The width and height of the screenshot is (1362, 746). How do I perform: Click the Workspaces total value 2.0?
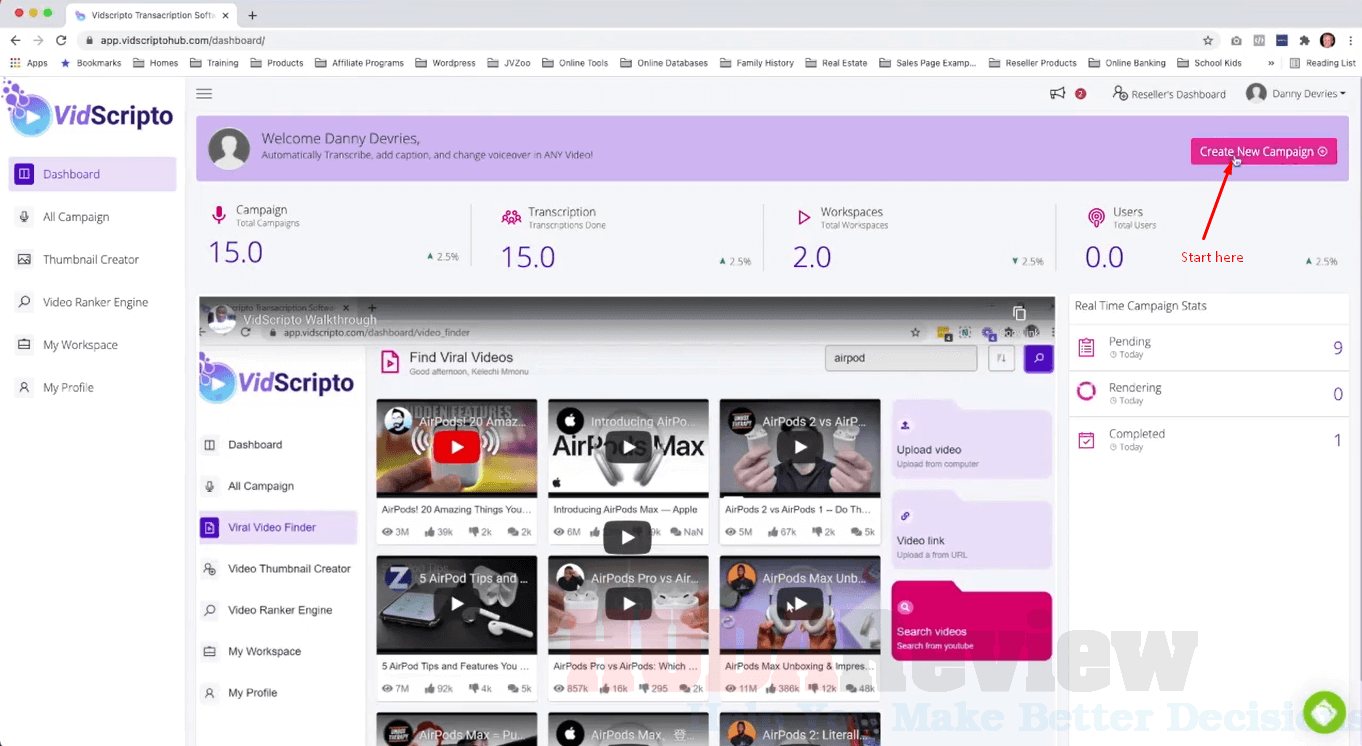[812, 257]
